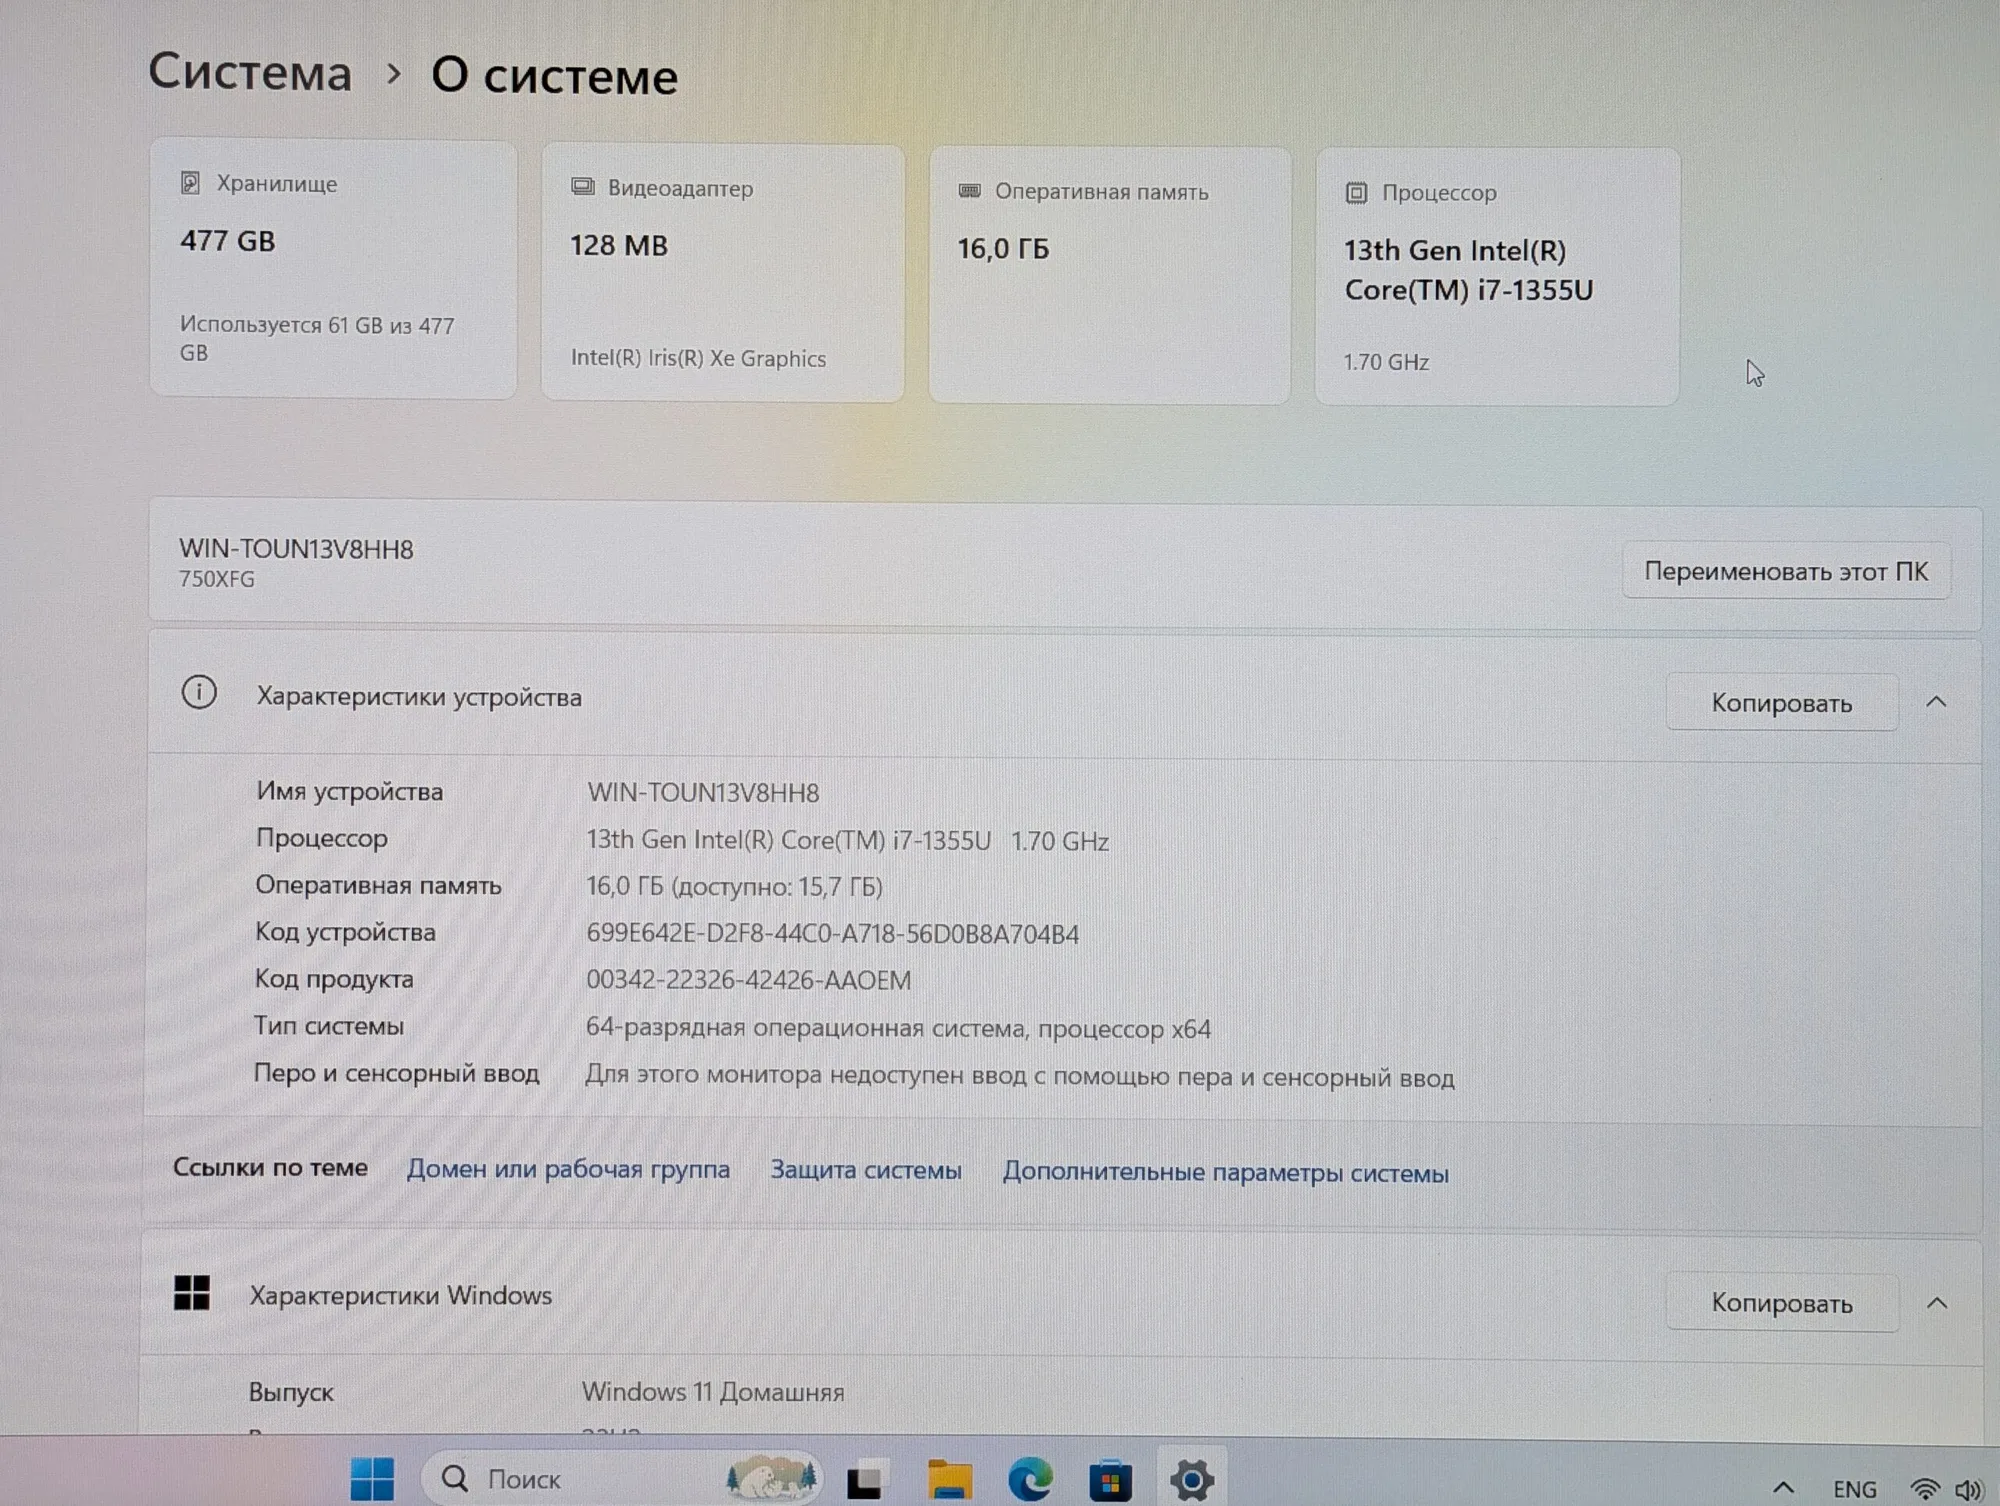Open Microsoft Store from the taskbar
This screenshot has width=2000, height=1506.
pos(1110,1481)
